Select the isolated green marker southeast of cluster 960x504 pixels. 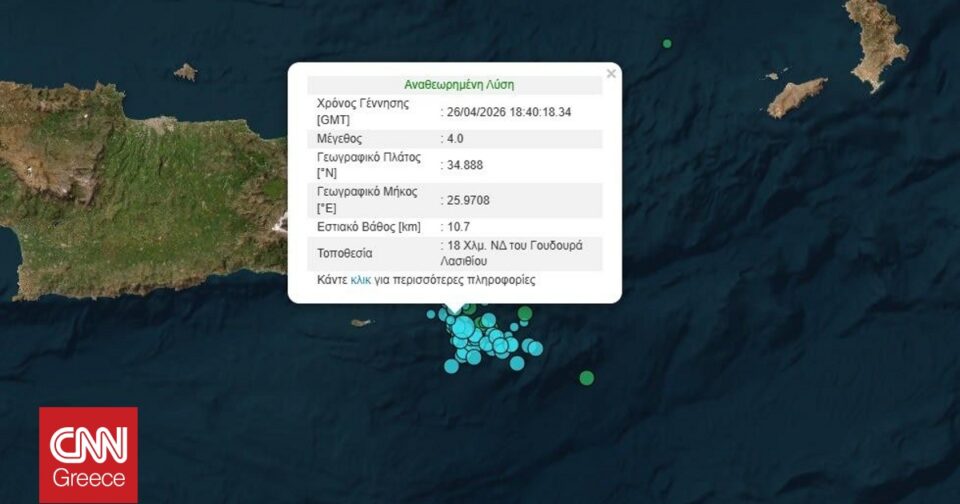coord(587,377)
